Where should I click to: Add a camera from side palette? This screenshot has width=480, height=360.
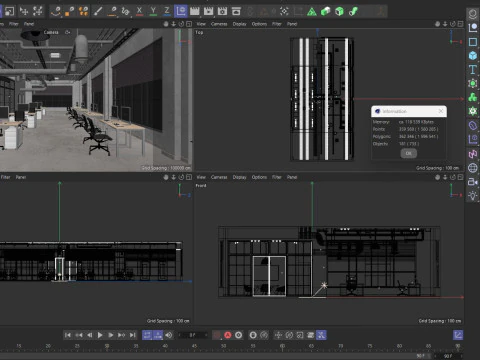(473, 182)
